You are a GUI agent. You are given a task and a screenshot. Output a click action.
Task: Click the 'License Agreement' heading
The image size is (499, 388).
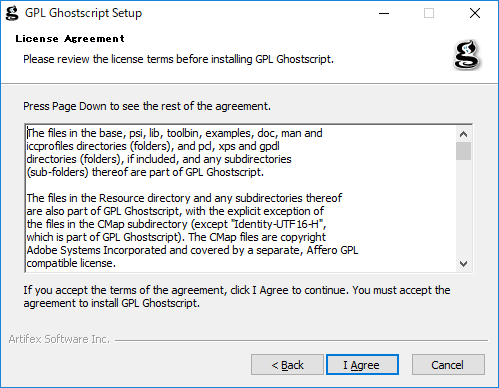click(70, 39)
